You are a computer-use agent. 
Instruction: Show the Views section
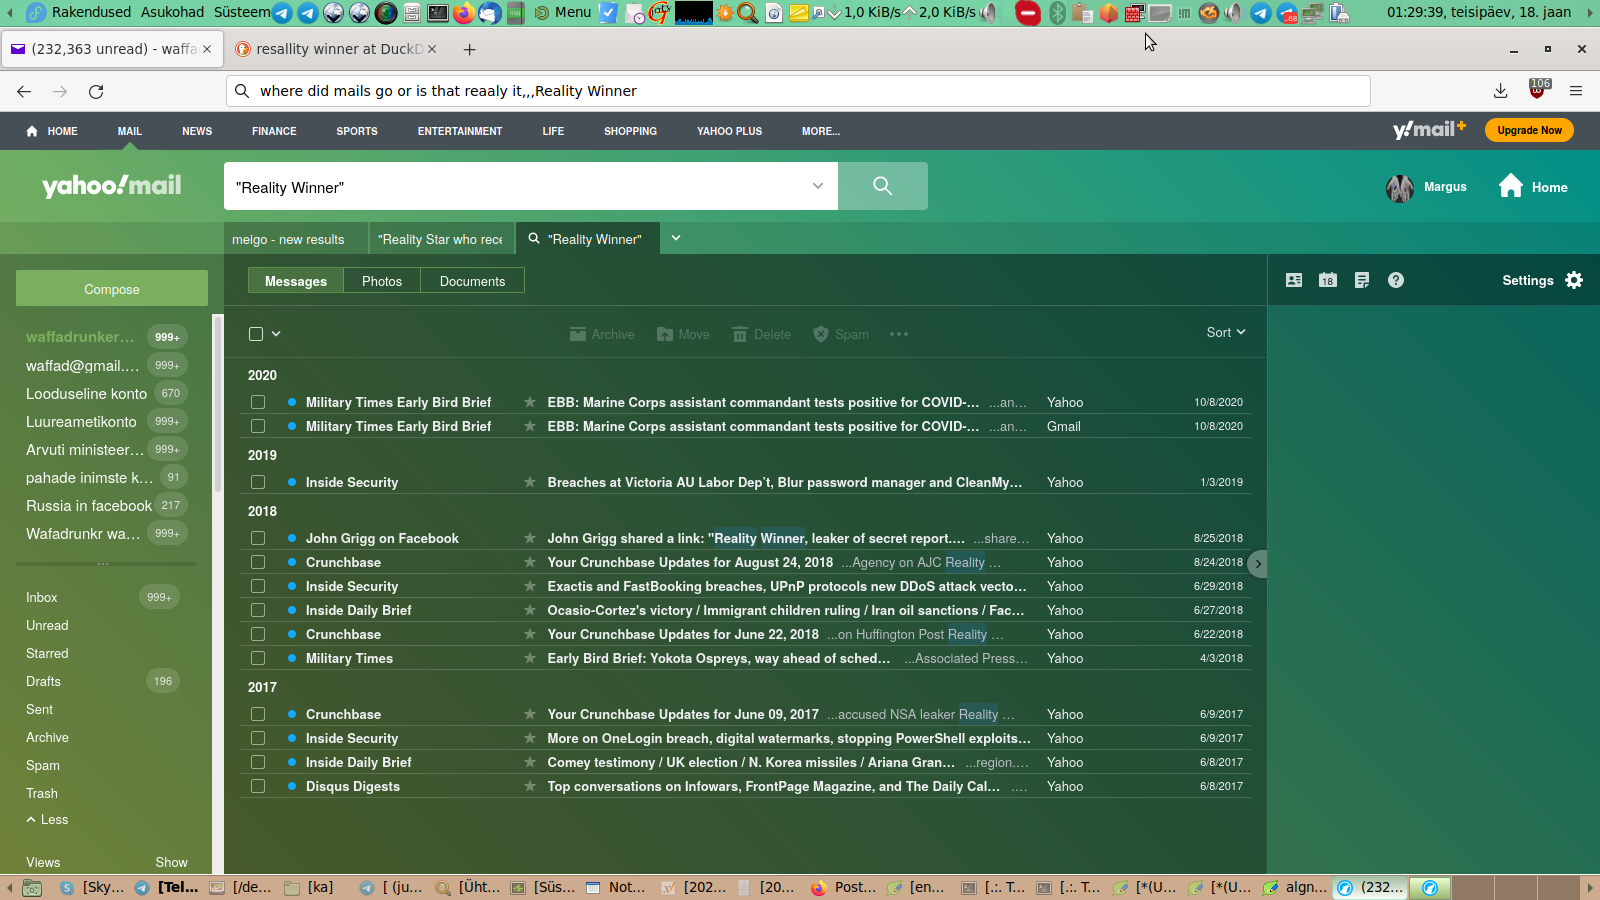tap(171, 862)
